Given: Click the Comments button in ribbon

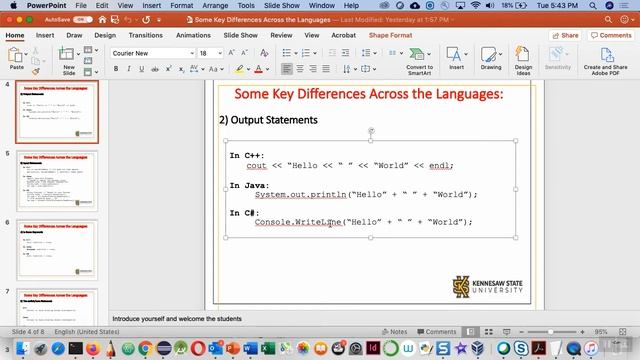Looking at the screenshot, I should tap(611, 36).
